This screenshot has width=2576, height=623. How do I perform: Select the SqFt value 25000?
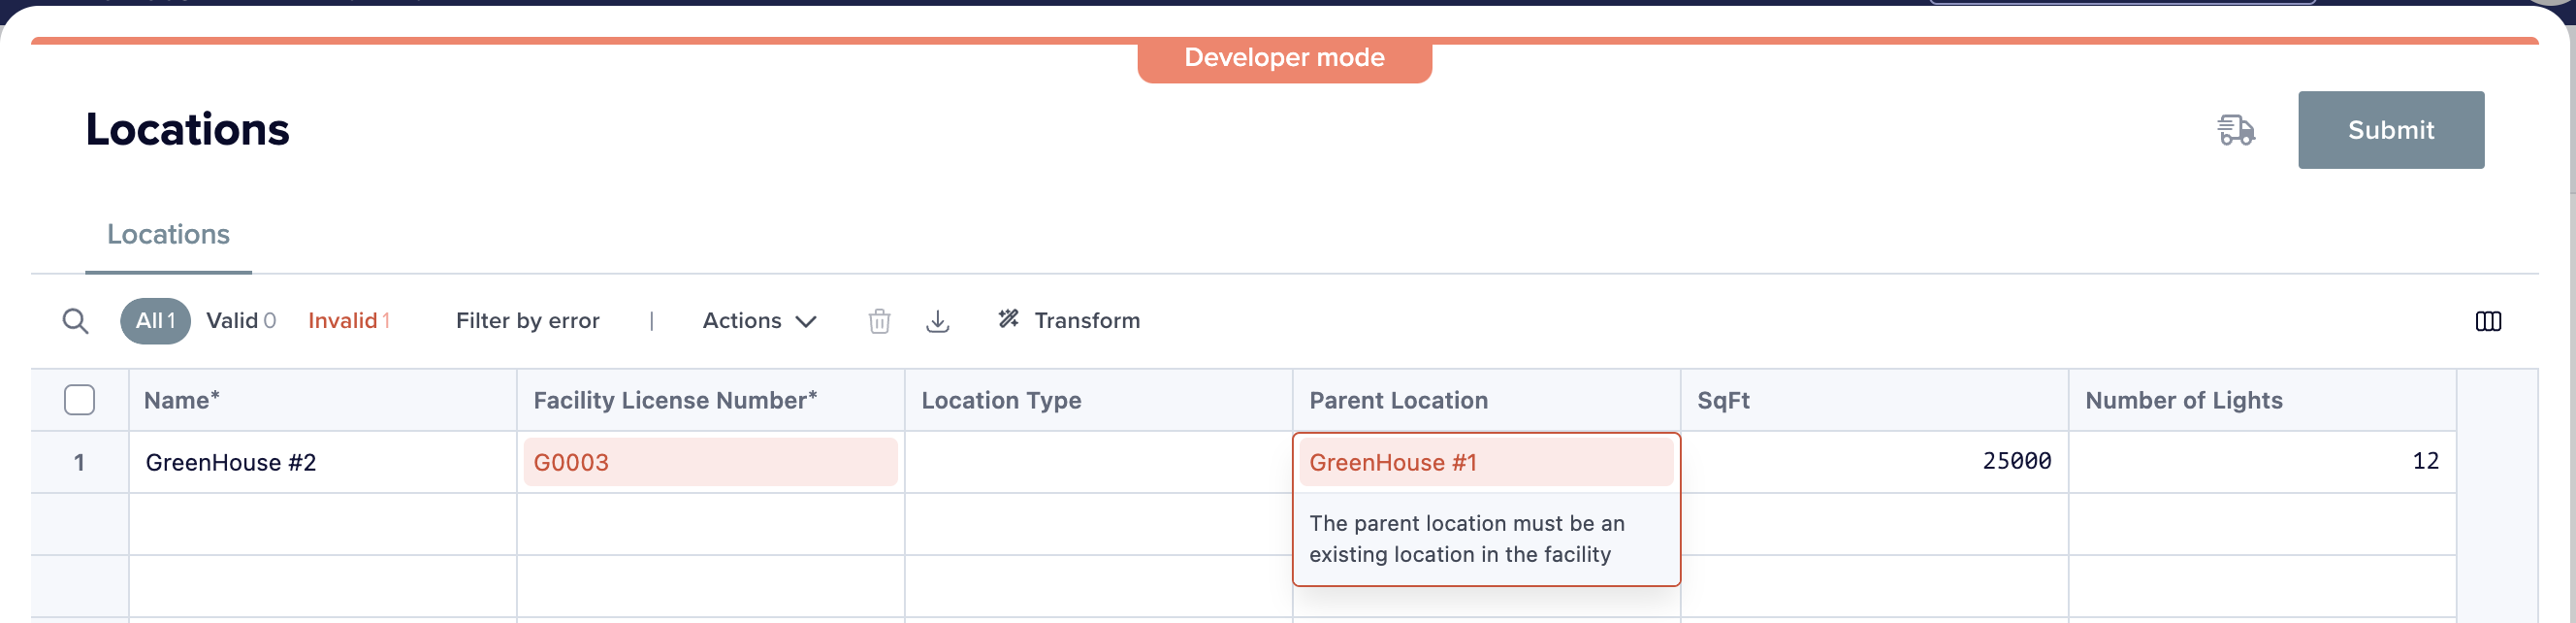pos(1875,462)
